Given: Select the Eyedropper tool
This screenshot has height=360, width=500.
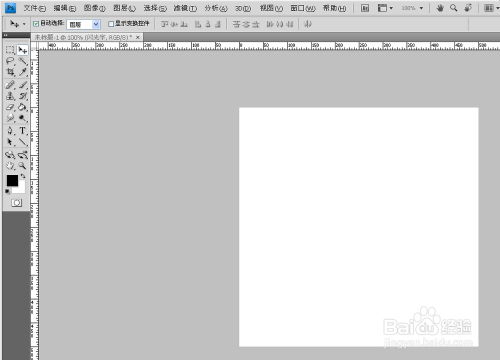Looking at the screenshot, I should pos(23,72).
